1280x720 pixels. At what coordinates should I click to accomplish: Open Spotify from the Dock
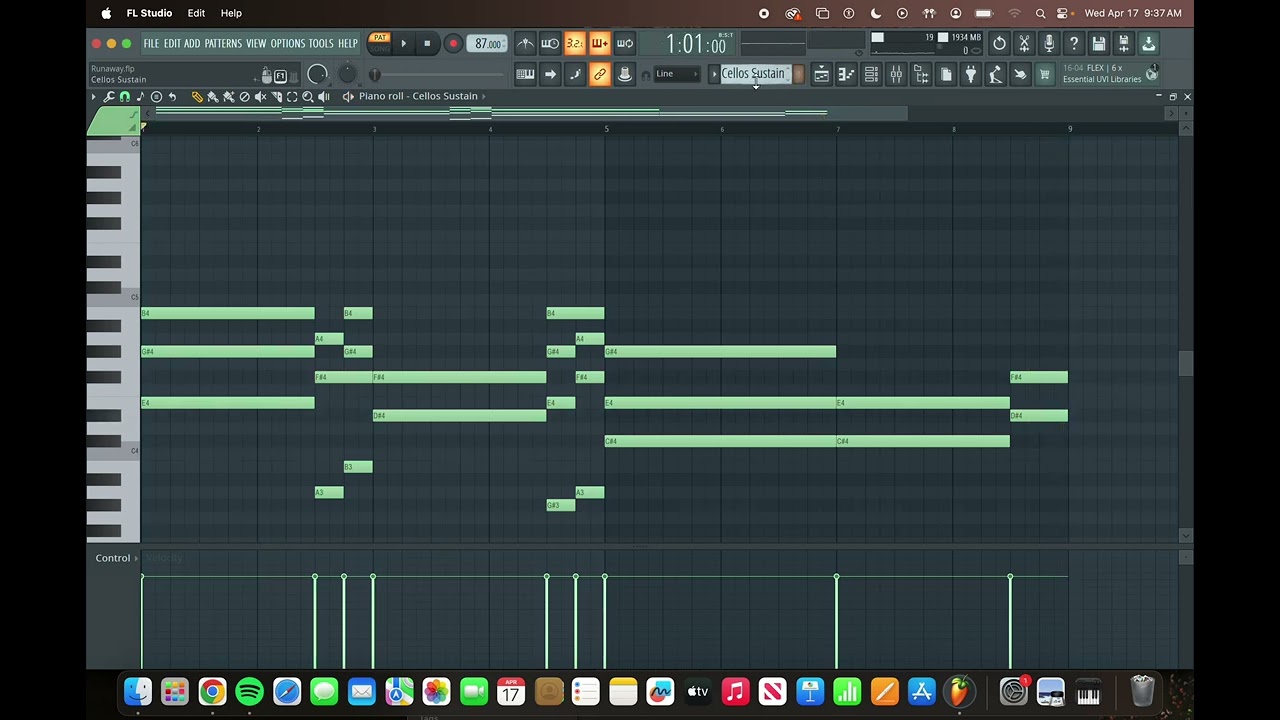(x=249, y=691)
